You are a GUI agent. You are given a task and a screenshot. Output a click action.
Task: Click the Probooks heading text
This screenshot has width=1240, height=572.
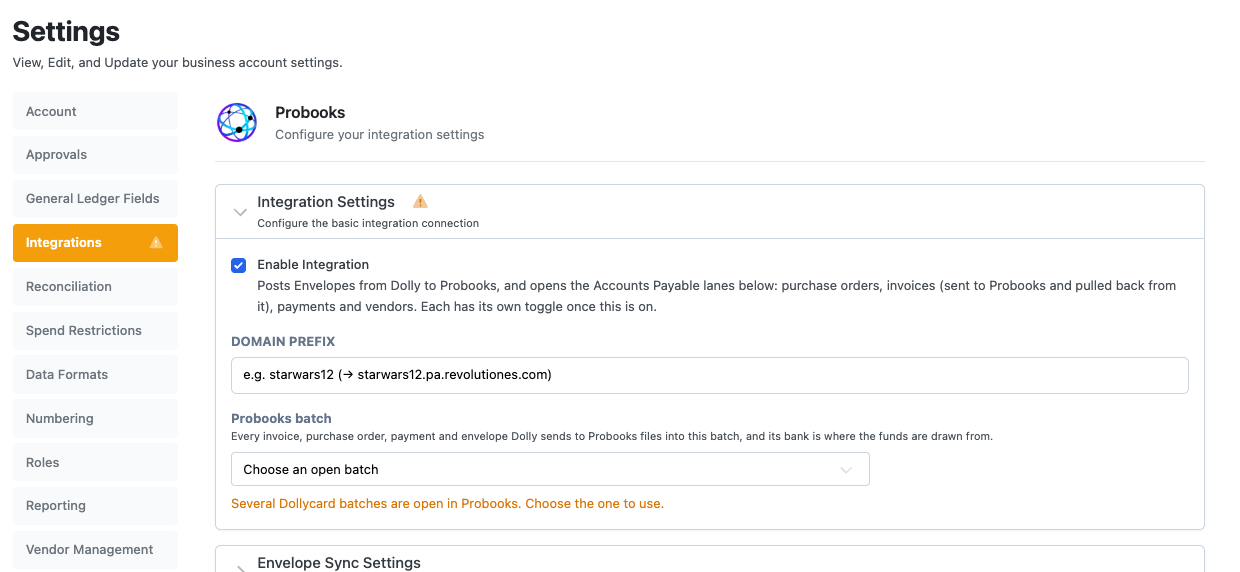310,113
